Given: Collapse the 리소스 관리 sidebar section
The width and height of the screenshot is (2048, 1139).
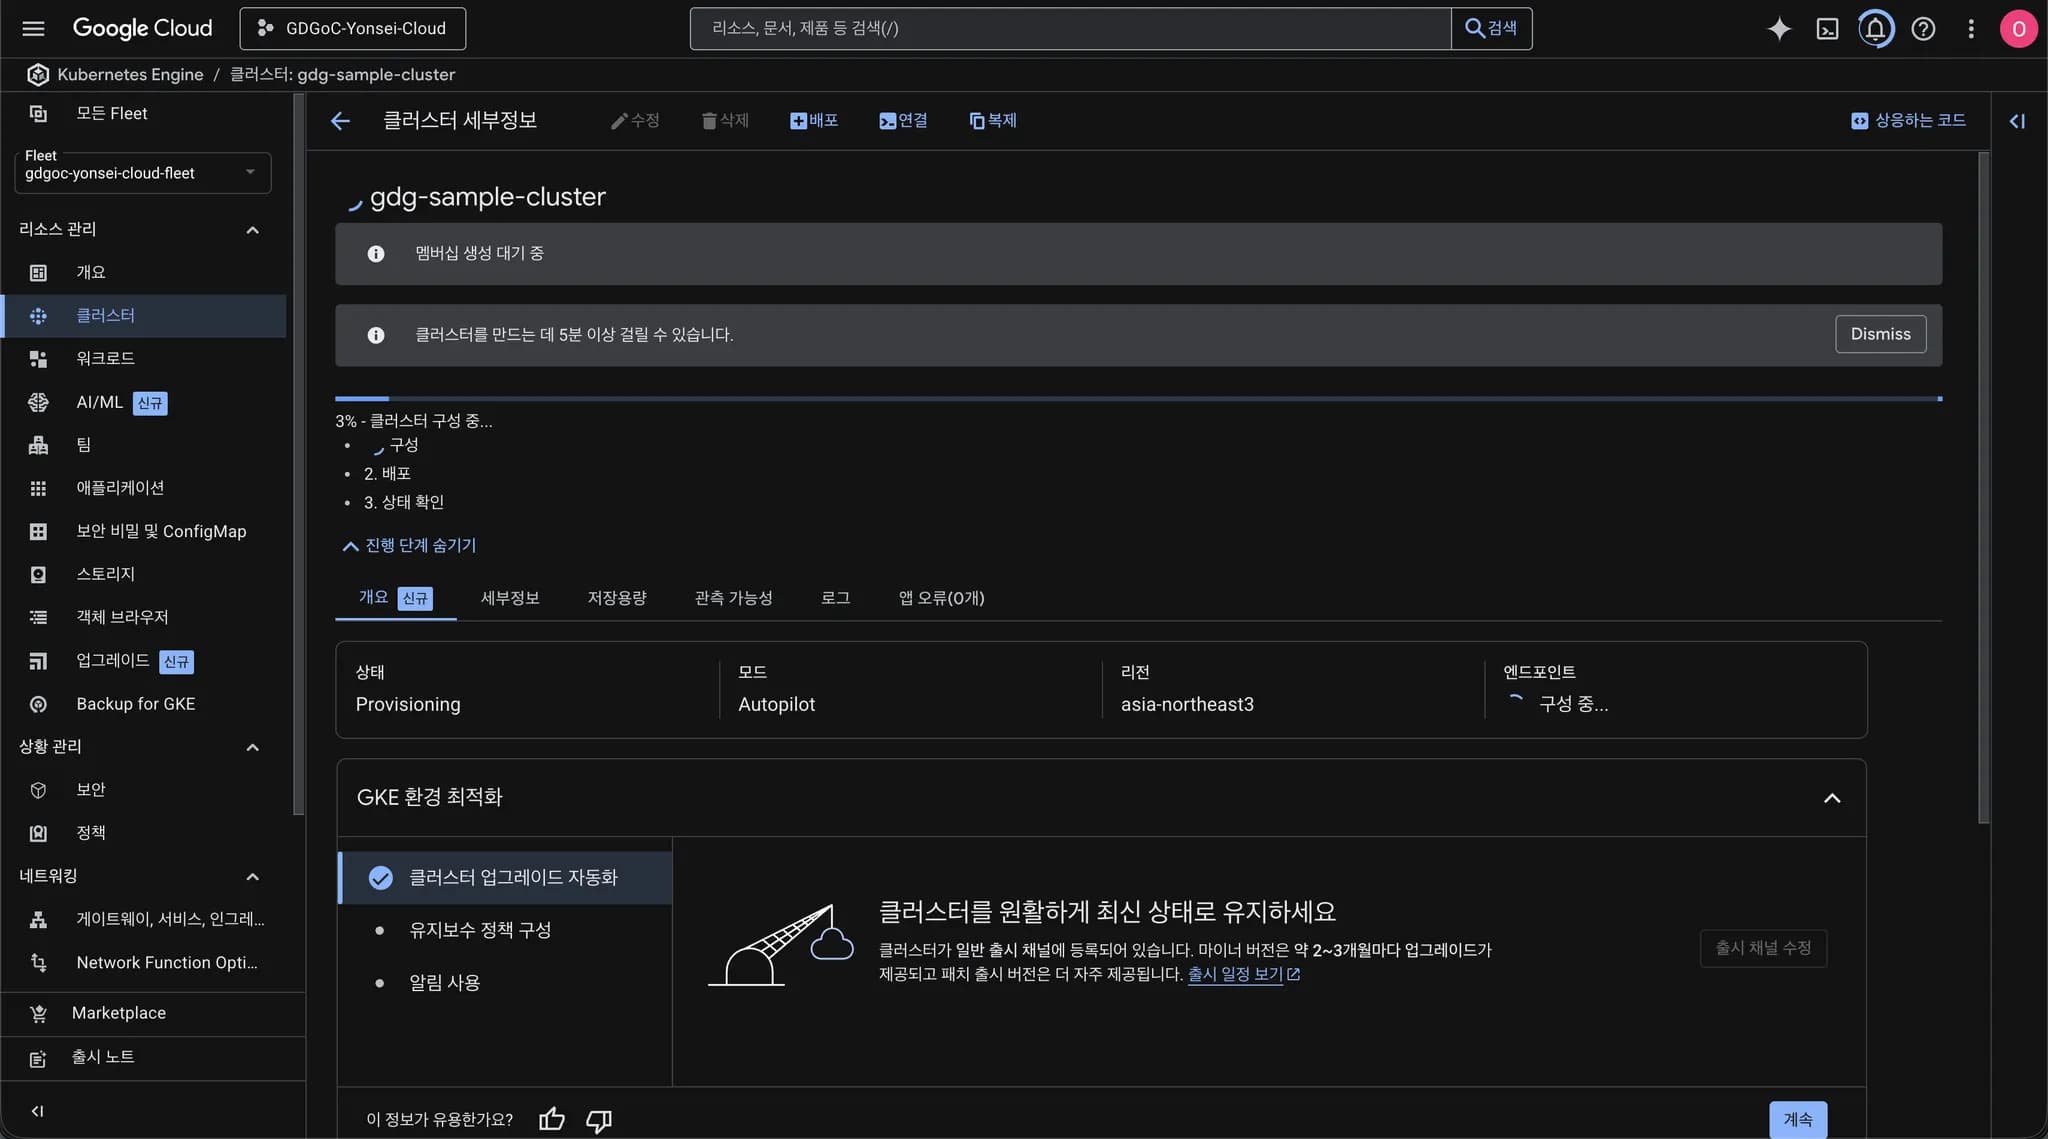Looking at the screenshot, I should tap(252, 230).
